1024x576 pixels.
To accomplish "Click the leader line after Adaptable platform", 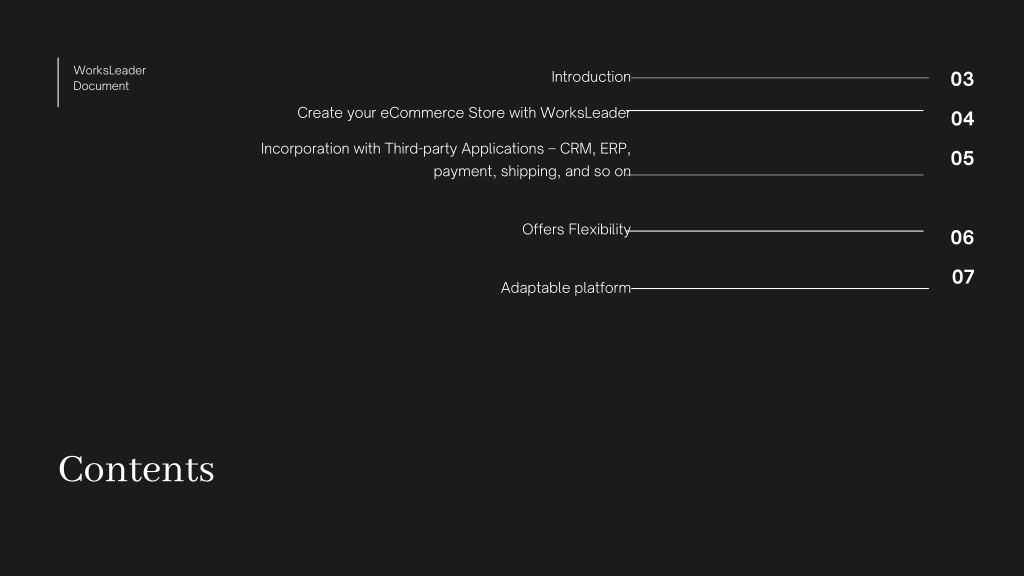I will pos(780,288).
